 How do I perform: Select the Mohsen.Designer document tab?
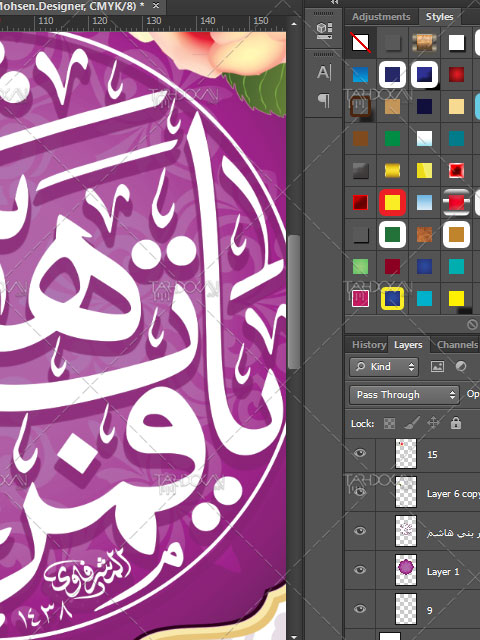(x=72, y=6)
